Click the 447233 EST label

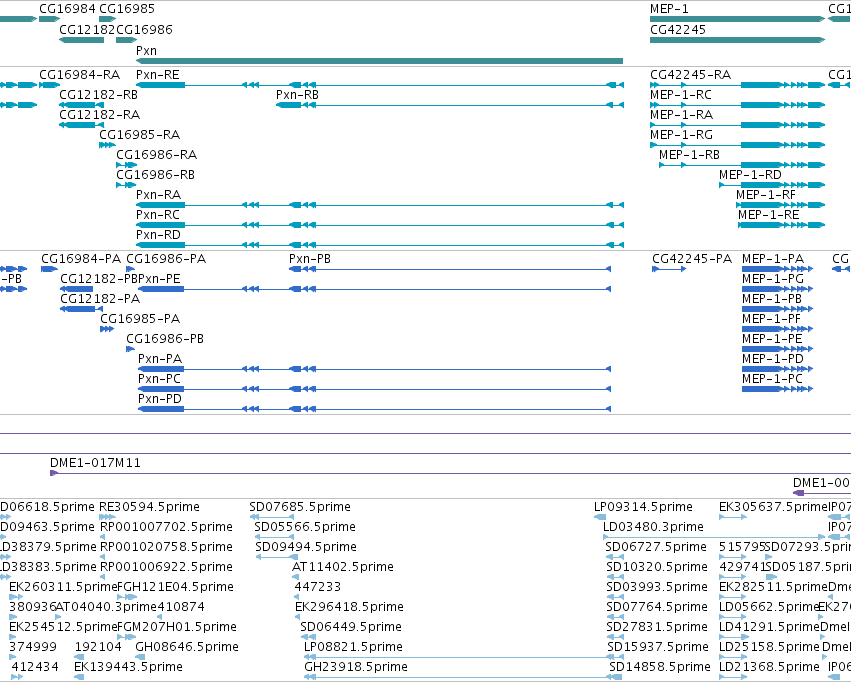click(317, 587)
